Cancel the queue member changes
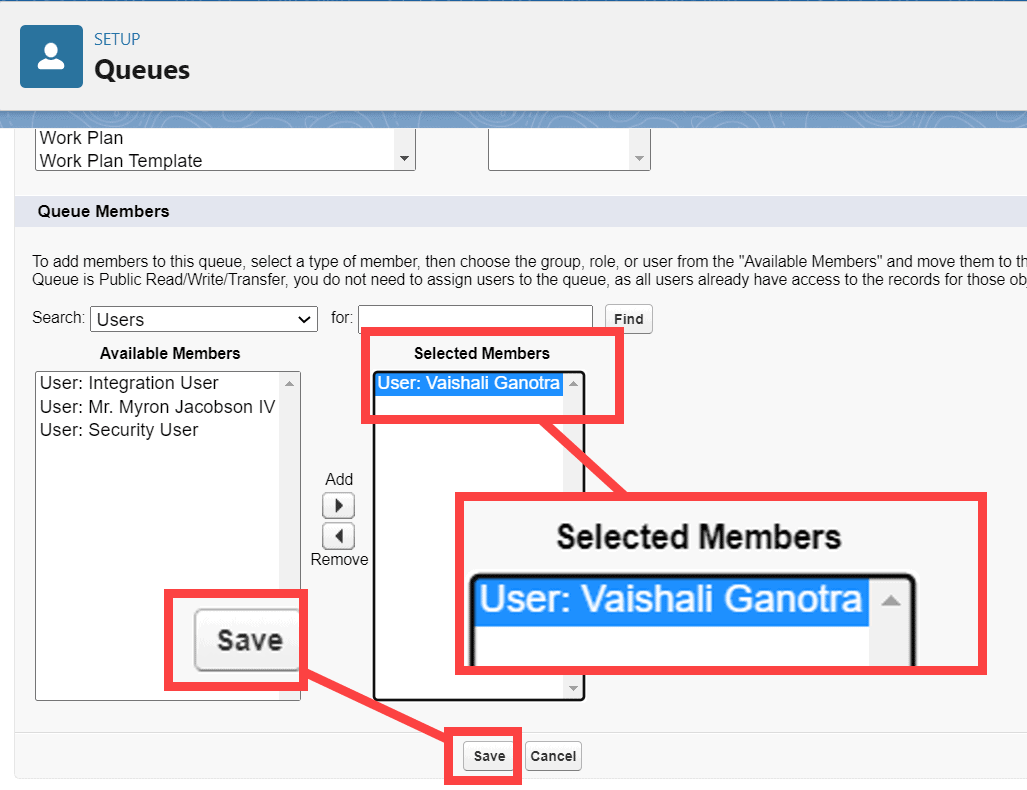Screen dimensions: 1027x790 click(x=553, y=756)
